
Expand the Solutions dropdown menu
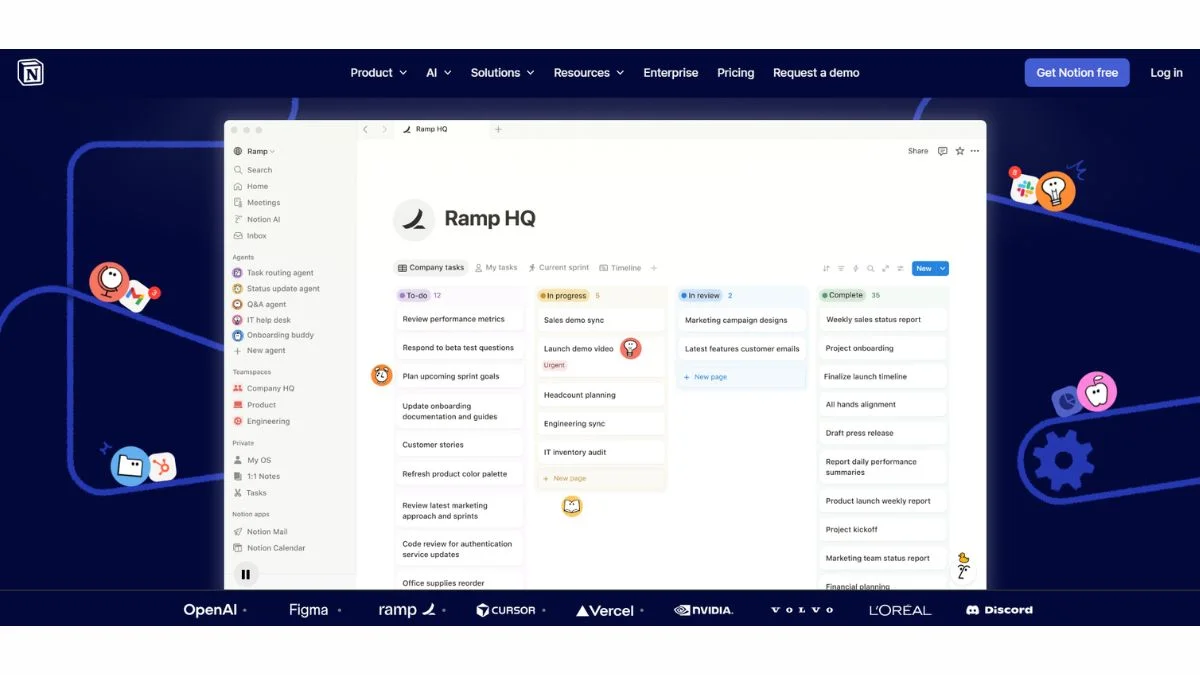(x=502, y=73)
